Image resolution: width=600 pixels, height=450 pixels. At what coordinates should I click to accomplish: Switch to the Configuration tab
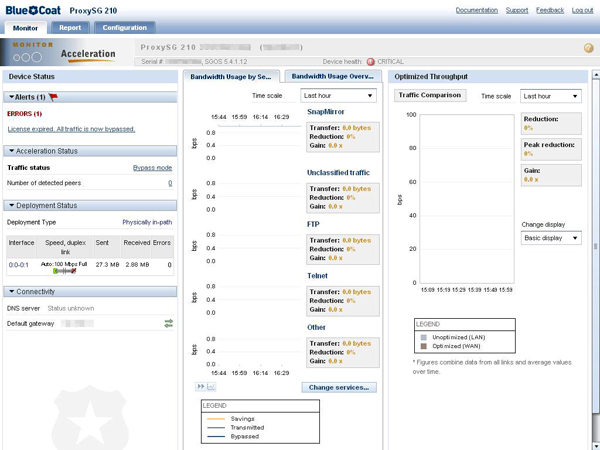coord(124,28)
